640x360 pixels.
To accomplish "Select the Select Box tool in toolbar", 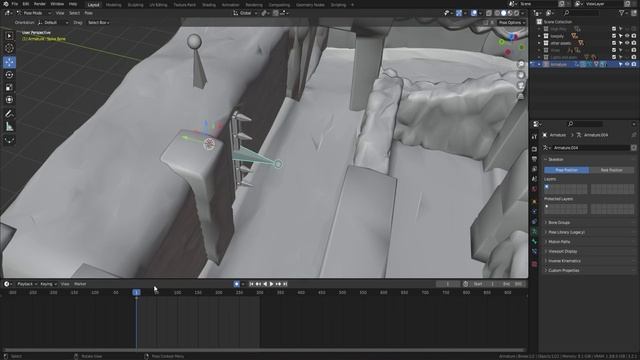I will pyautogui.click(x=9, y=36).
